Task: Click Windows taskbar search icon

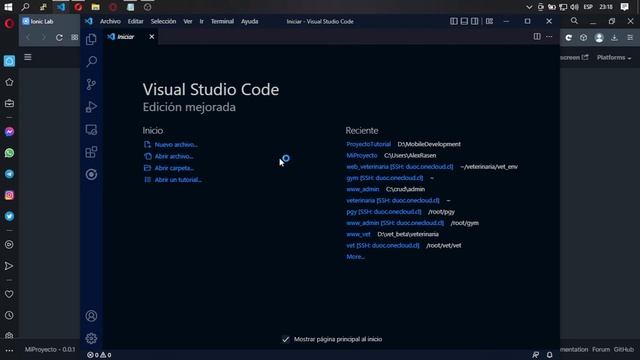Action: pyautogui.click(x=25, y=7)
